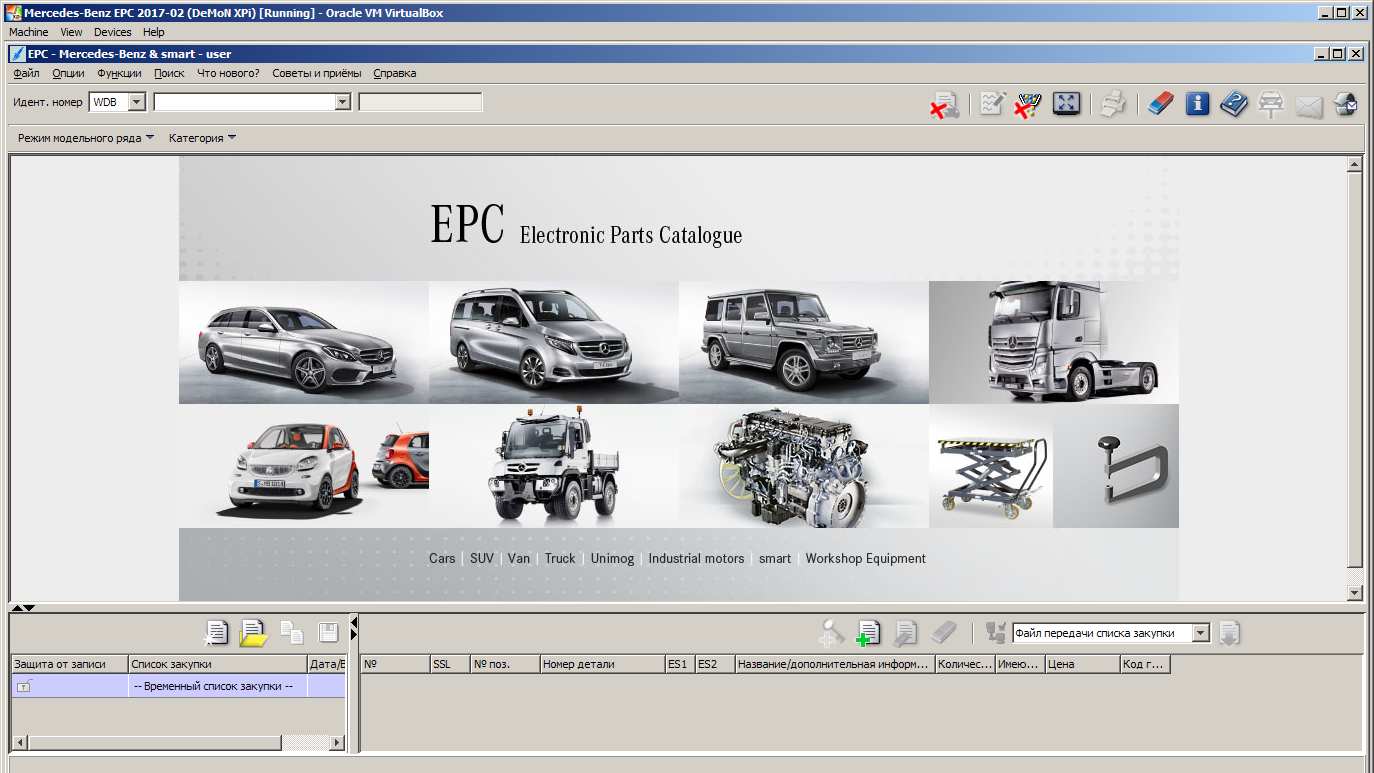
Task: Click the Actros truck image
Action: (x=1054, y=342)
